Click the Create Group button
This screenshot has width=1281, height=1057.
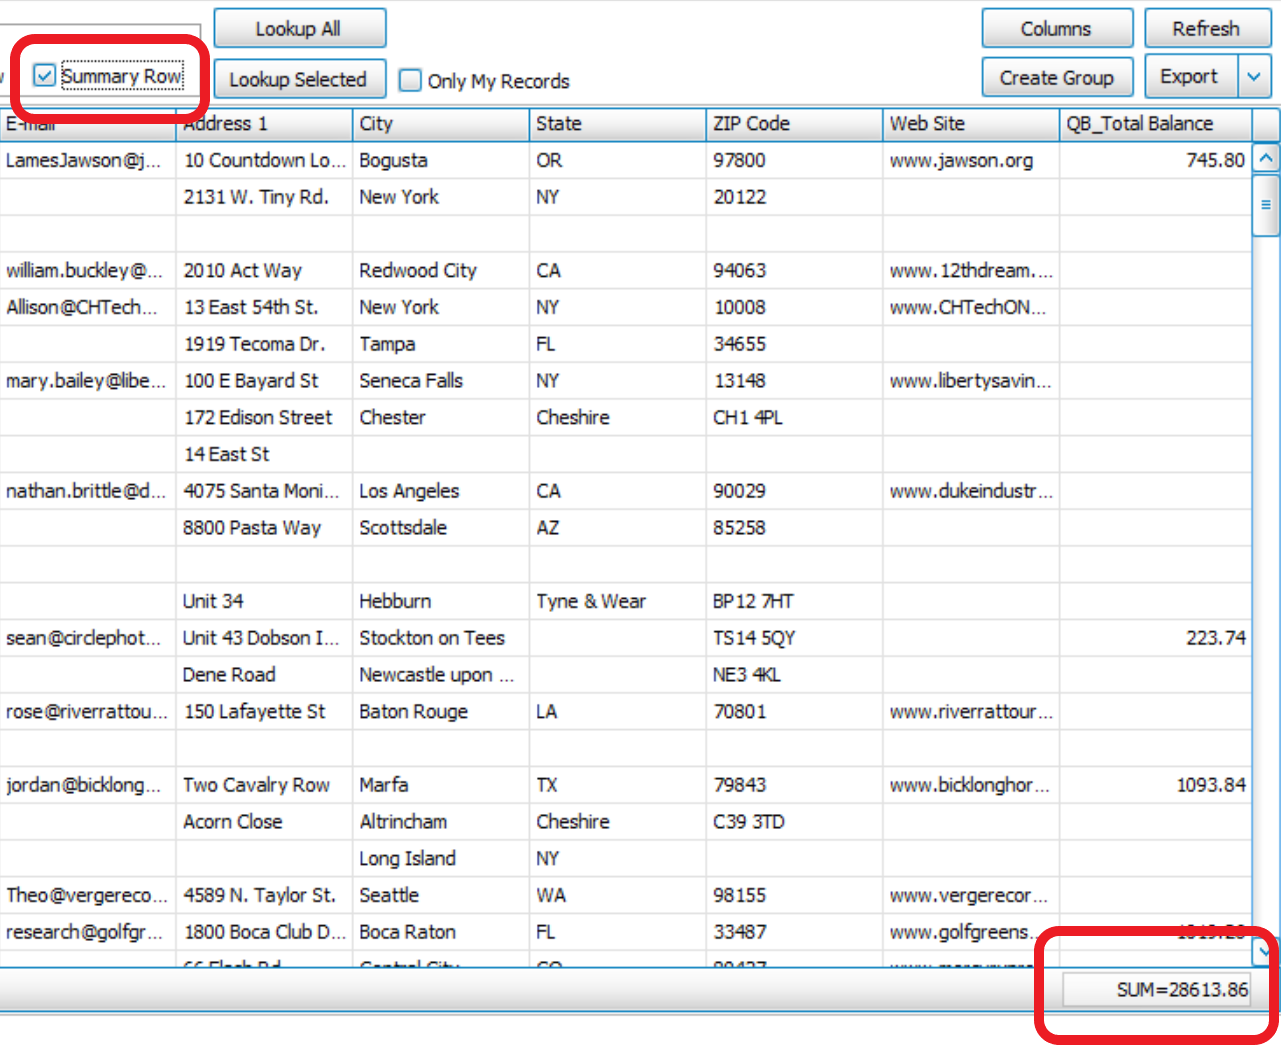point(1056,78)
